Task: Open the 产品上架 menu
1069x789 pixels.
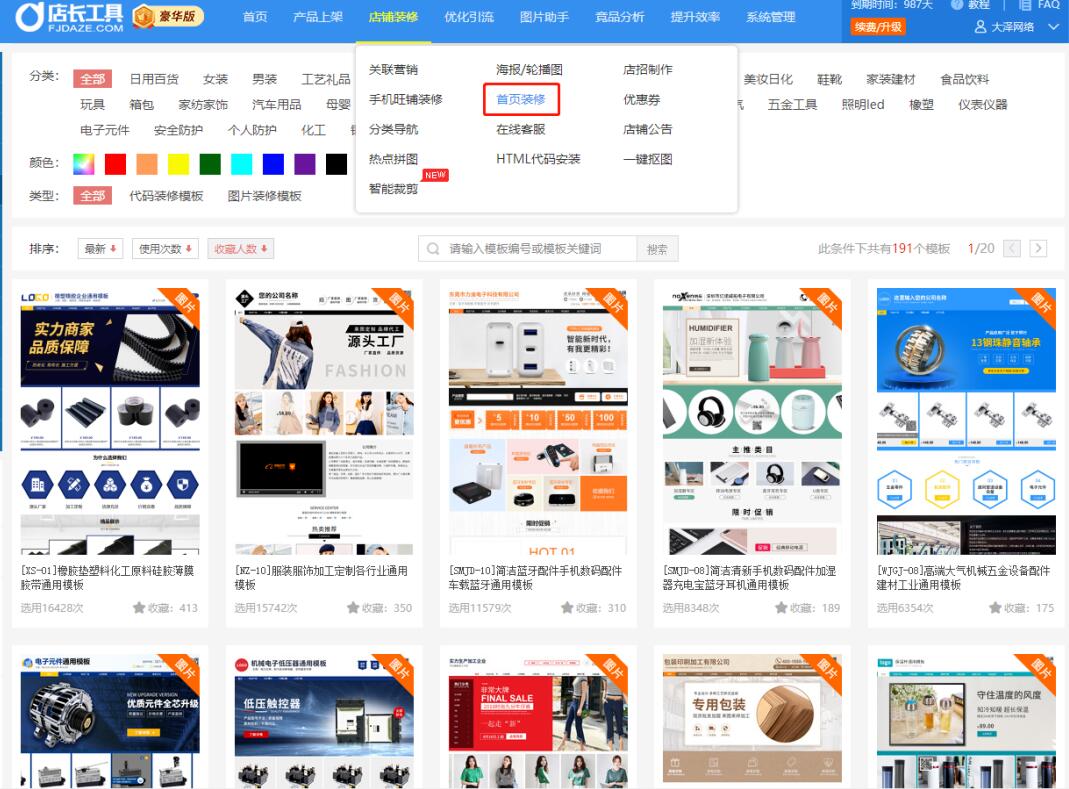Action: [318, 17]
